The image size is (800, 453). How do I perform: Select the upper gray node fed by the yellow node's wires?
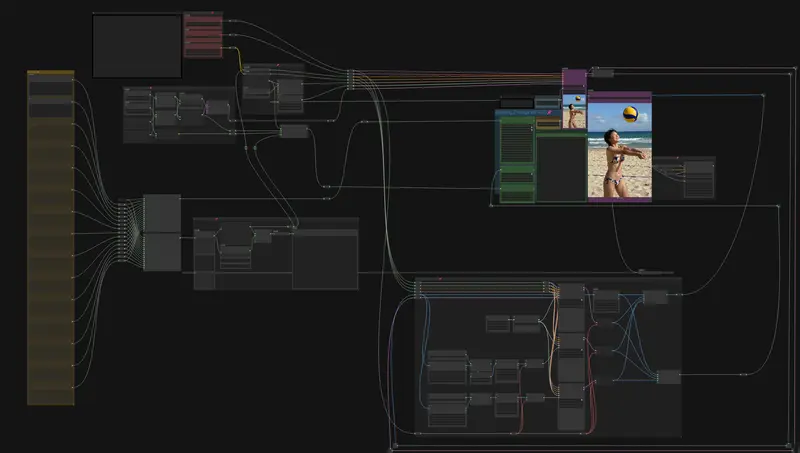tap(162, 213)
